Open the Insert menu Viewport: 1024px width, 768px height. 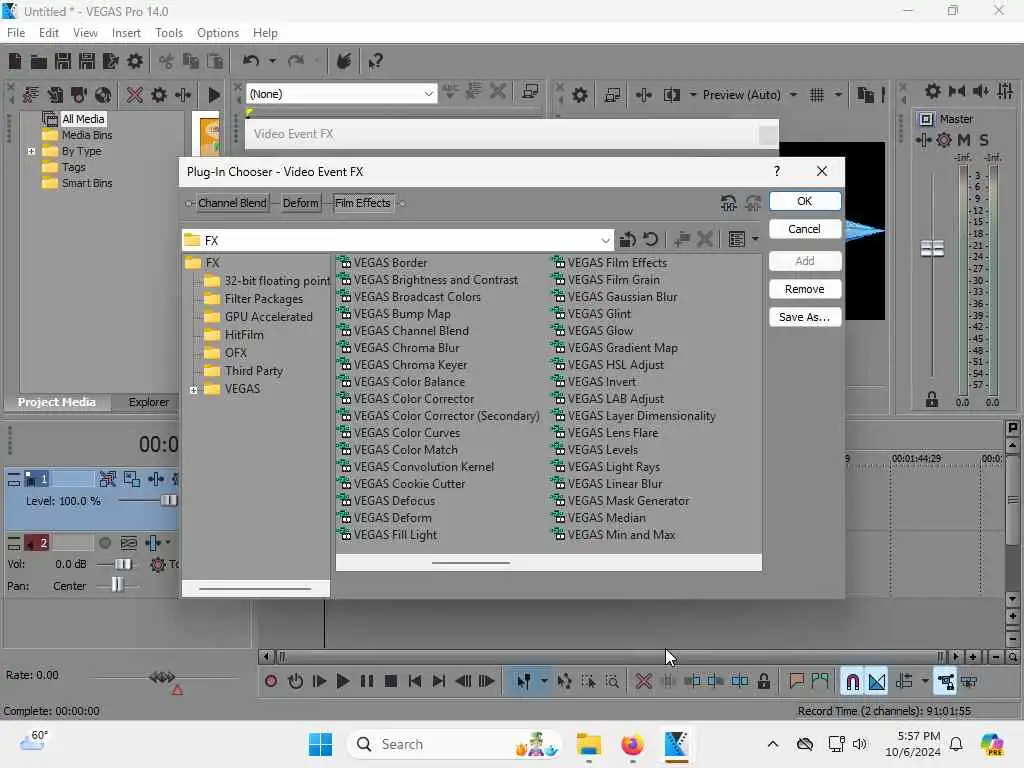tap(126, 33)
